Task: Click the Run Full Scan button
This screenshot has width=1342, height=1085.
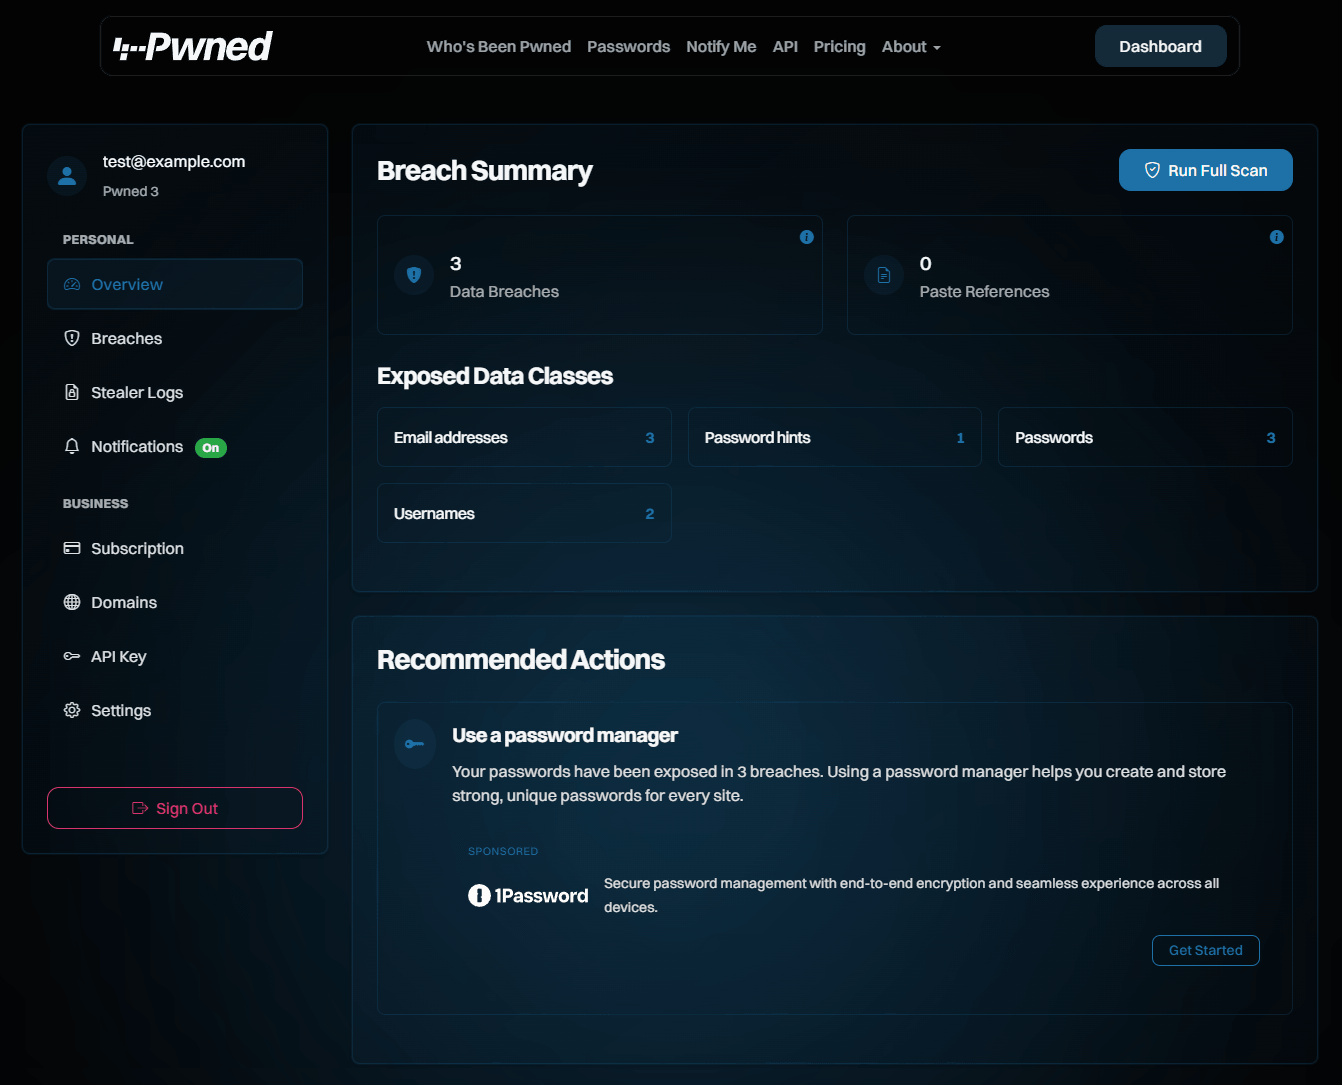Action: click(1205, 170)
